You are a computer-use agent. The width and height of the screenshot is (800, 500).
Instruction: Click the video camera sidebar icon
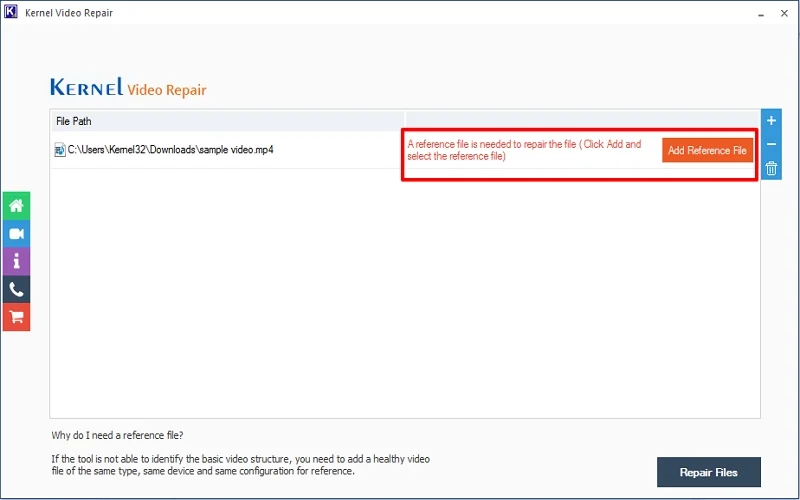point(16,234)
